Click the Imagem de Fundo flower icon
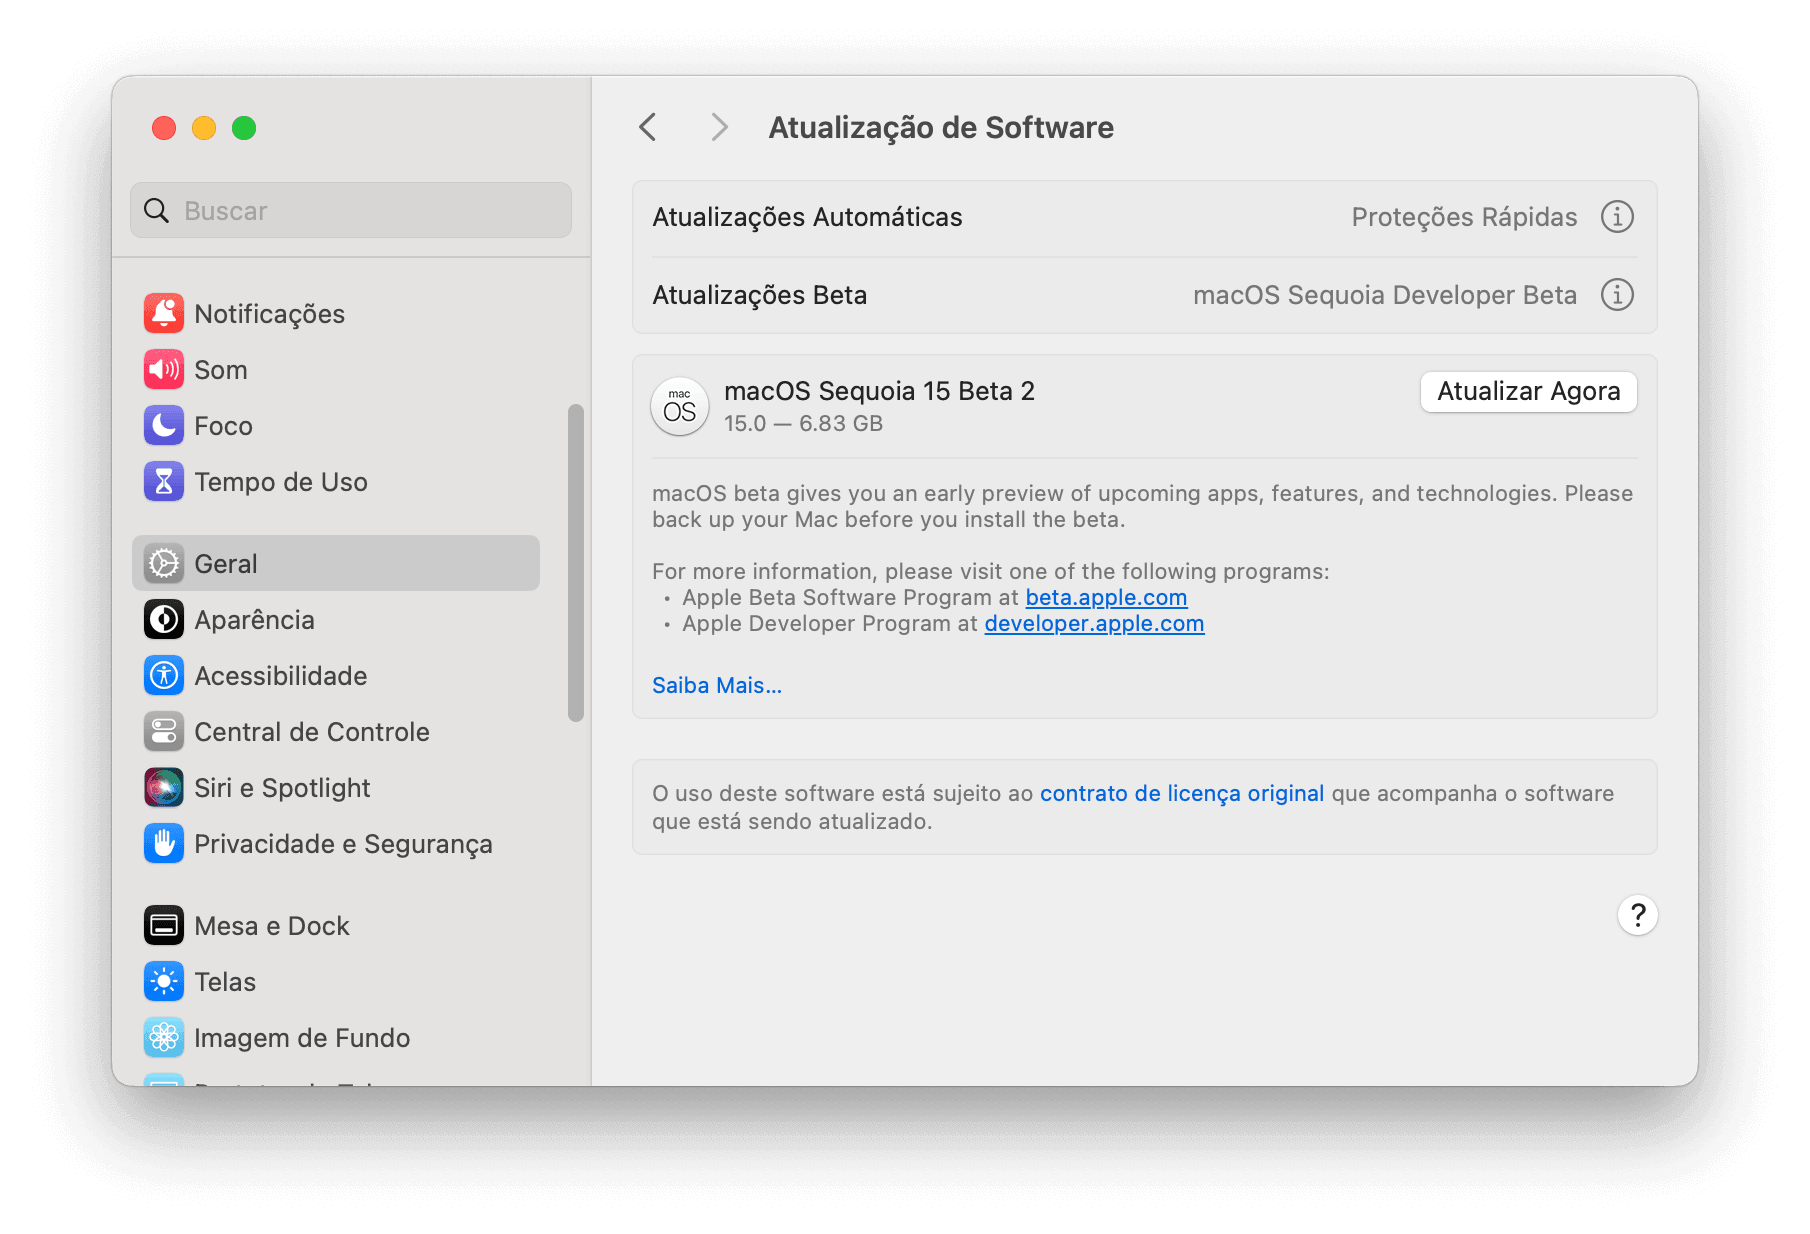The height and width of the screenshot is (1234, 1810). pyautogui.click(x=164, y=1038)
